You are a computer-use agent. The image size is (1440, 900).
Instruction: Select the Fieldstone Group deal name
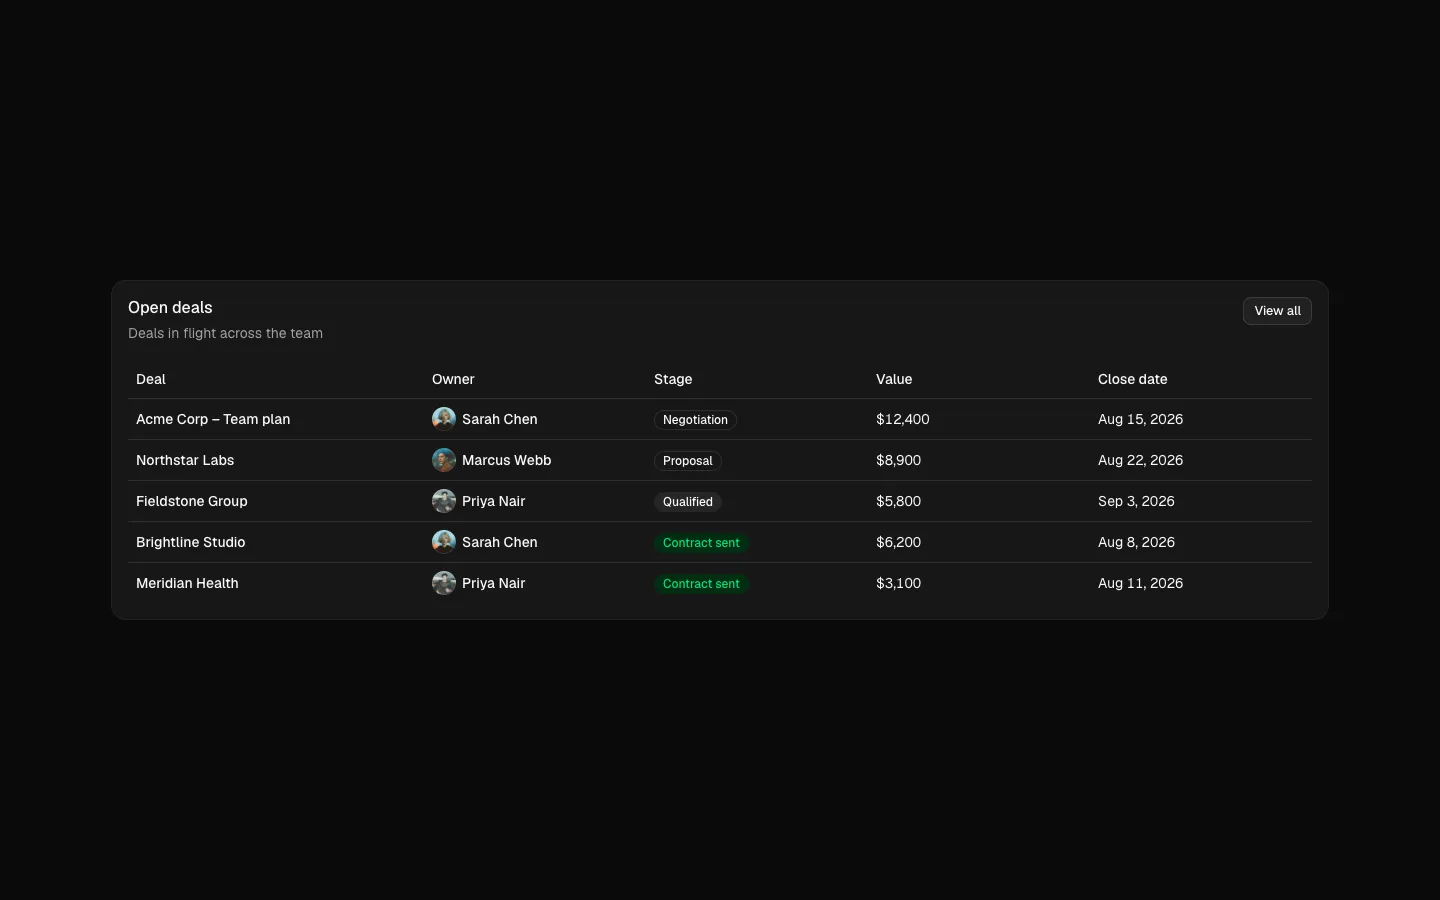(x=192, y=501)
